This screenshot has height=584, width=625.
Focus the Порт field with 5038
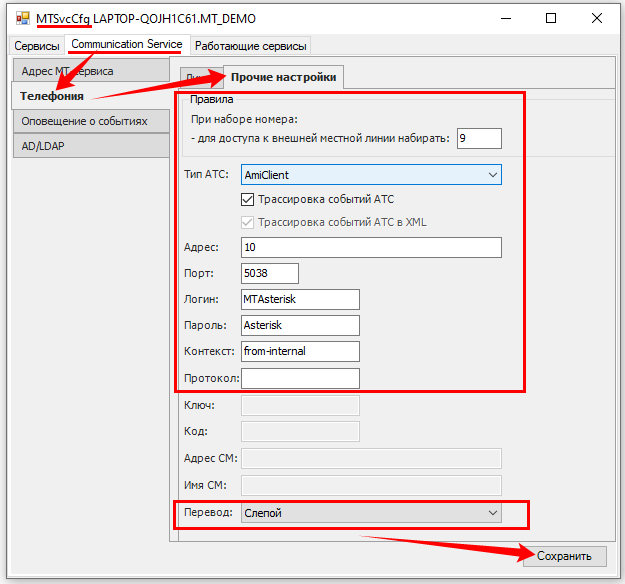click(269, 273)
